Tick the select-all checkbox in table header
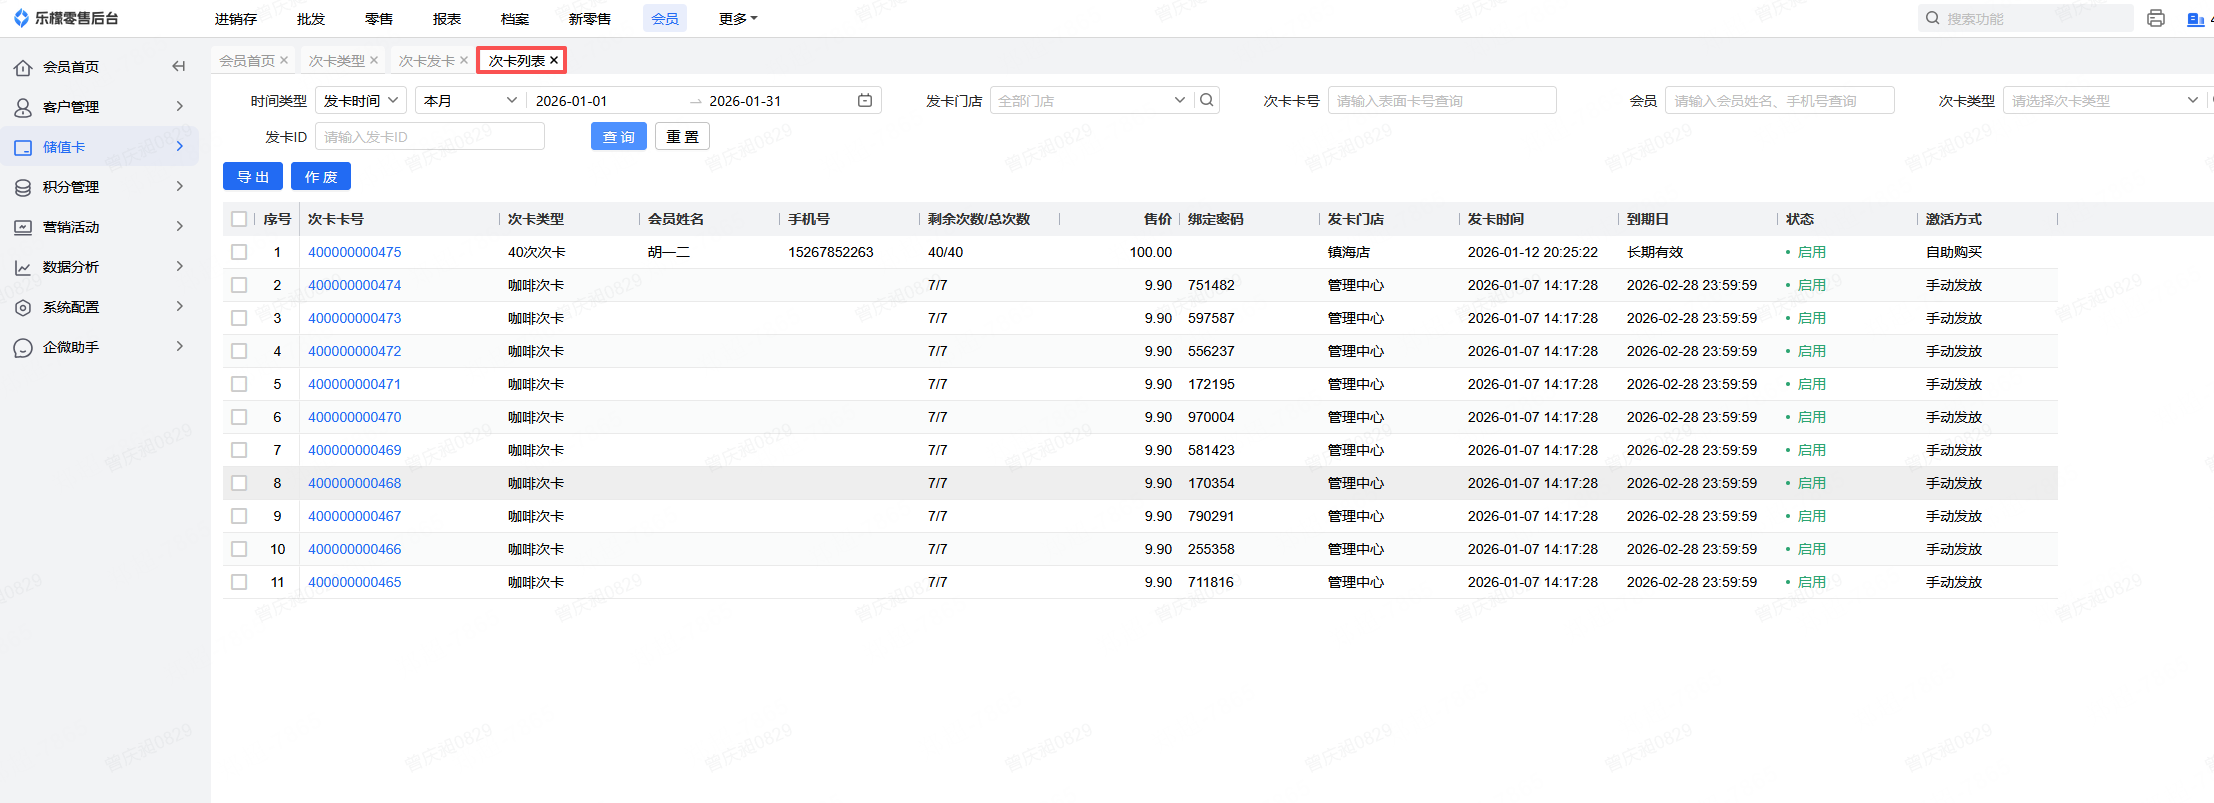Image resolution: width=2214 pixels, height=803 pixels. [x=239, y=219]
